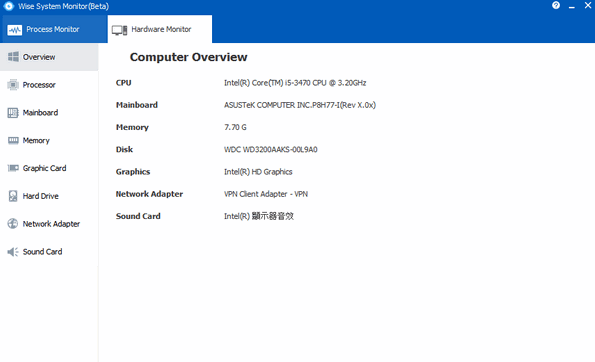
Task: Minimize the Wise System Monitor window
Action: click(x=571, y=6)
